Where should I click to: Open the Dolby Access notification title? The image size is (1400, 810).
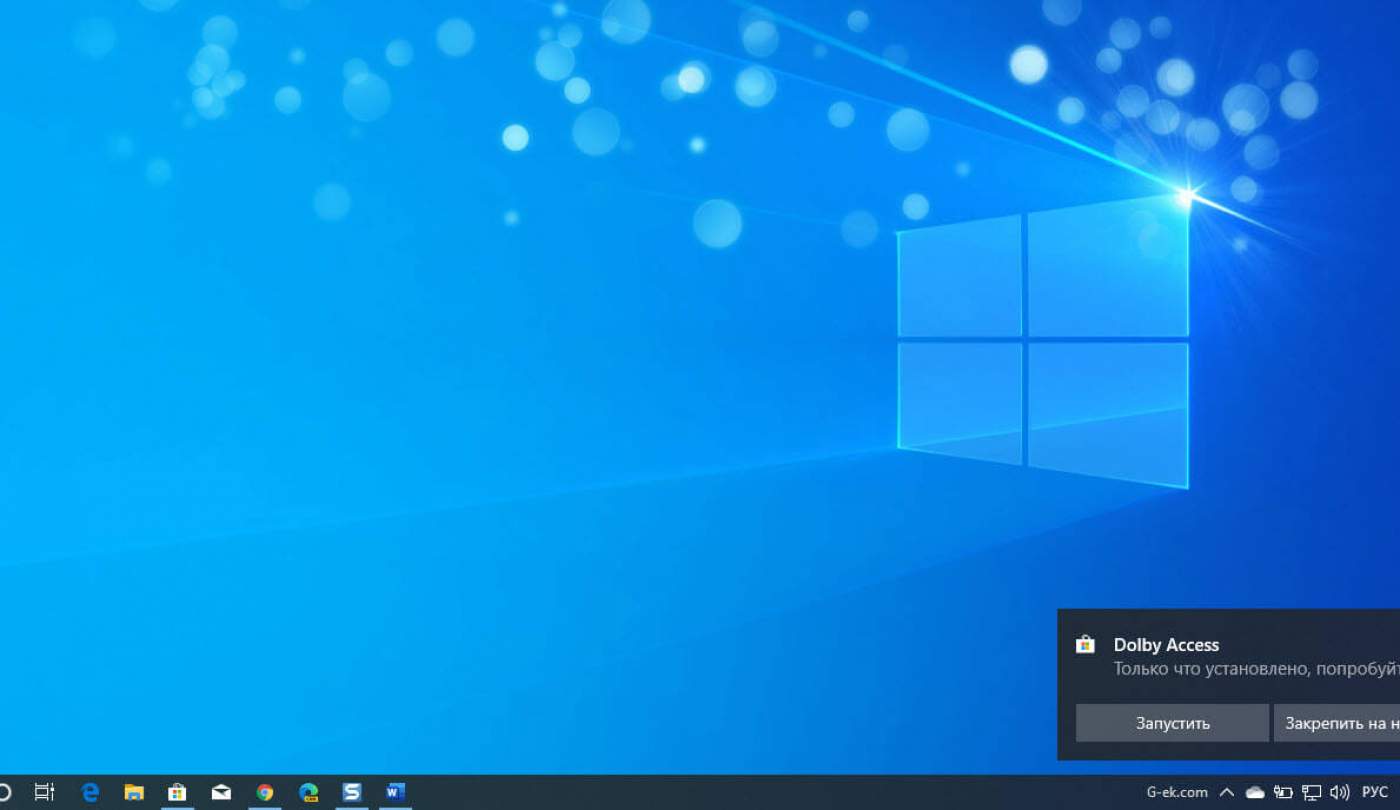(1166, 645)
